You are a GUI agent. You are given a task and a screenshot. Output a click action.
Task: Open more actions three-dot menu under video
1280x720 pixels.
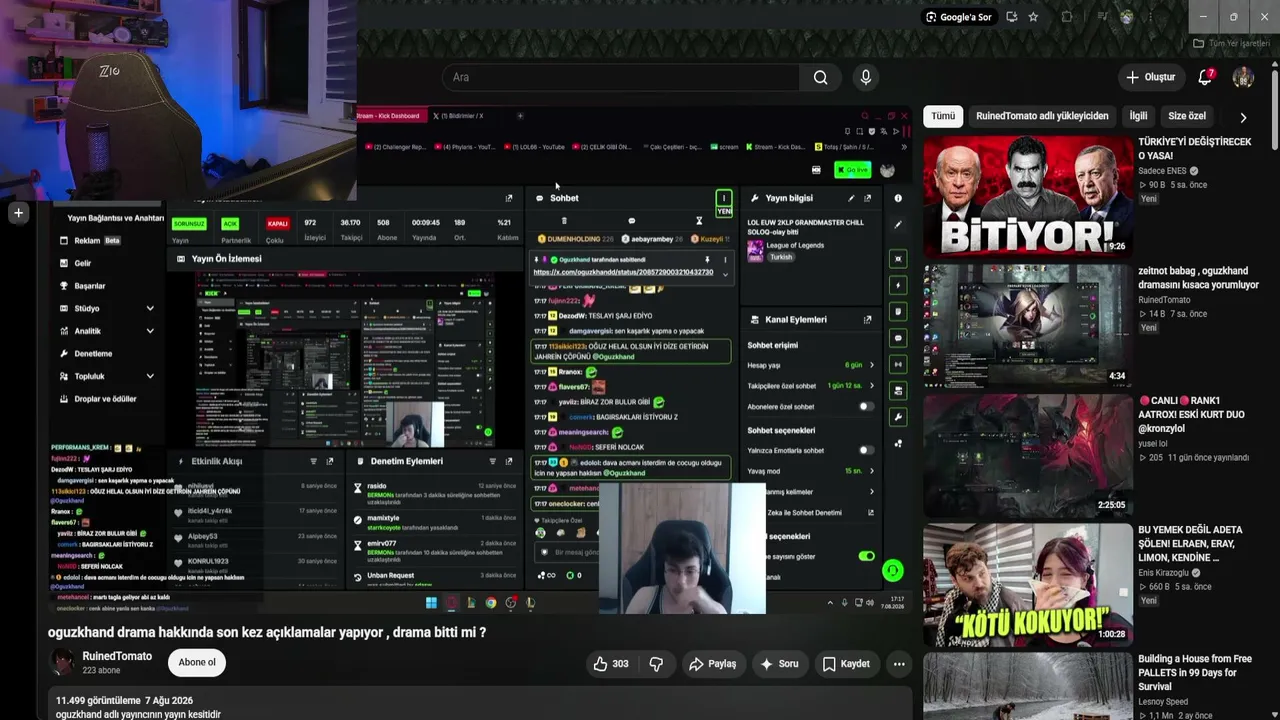[899, 664]
